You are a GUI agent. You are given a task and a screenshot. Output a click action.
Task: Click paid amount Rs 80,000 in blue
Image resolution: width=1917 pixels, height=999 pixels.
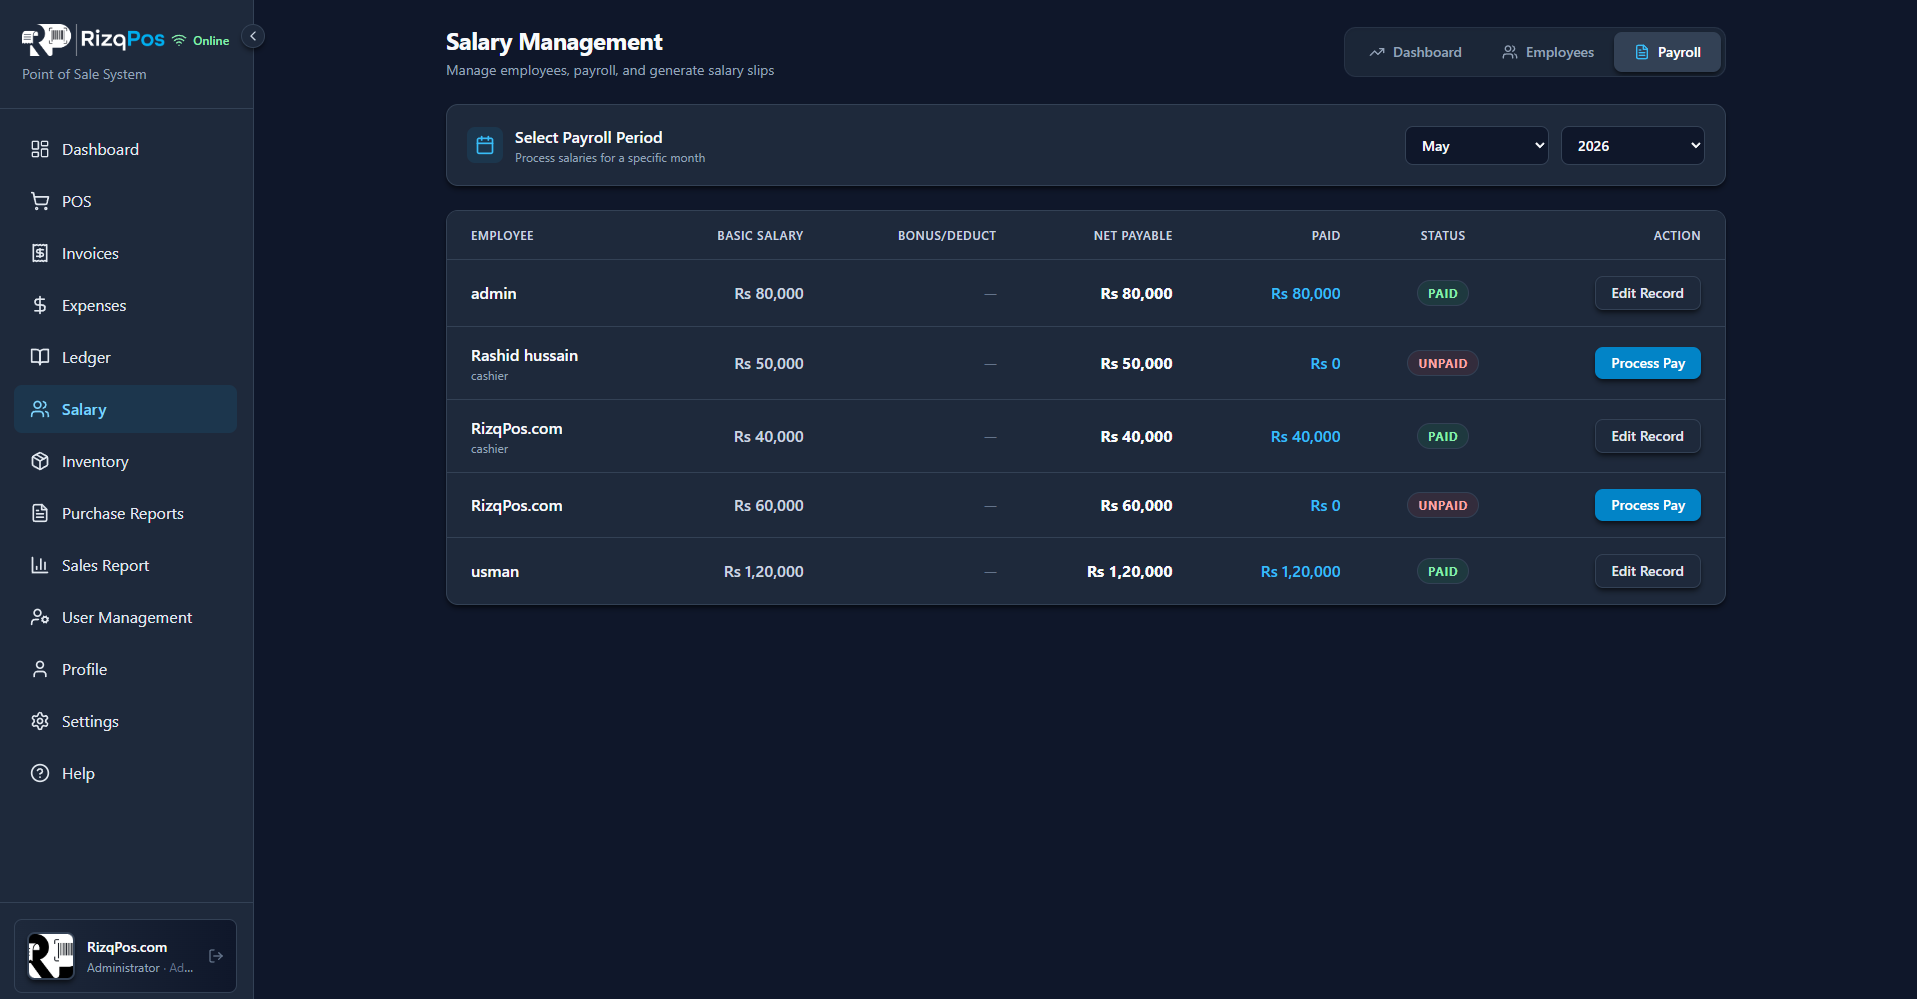1305,293
